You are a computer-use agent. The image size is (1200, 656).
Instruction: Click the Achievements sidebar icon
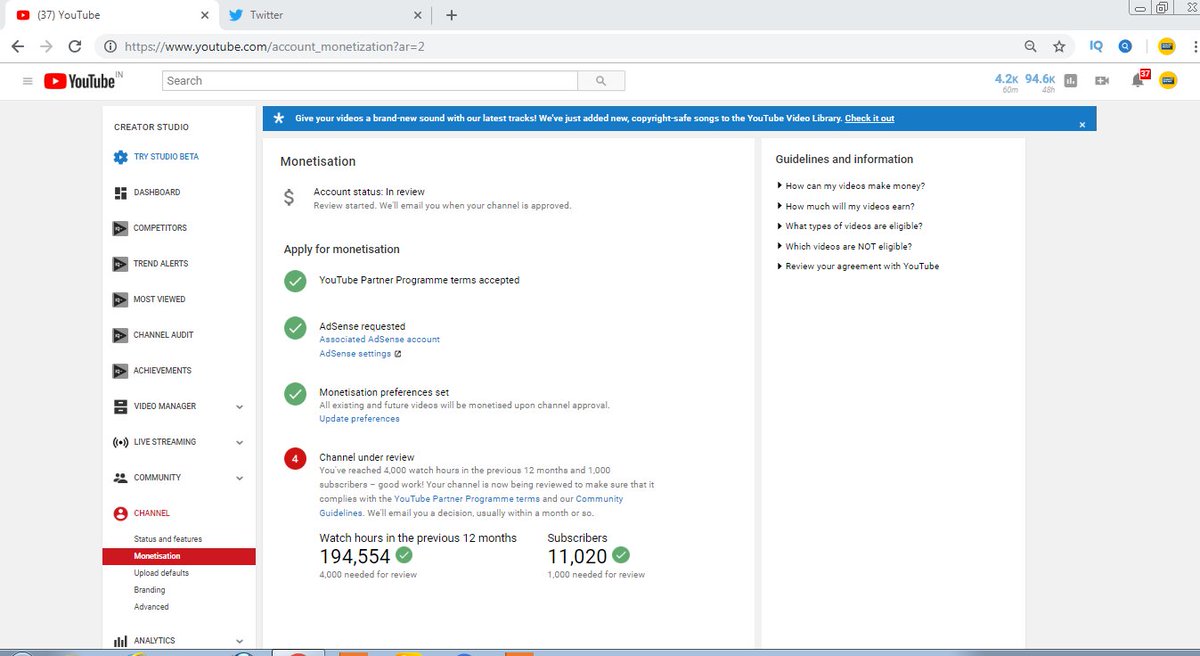pyautogui.click(x=121, y=371)
